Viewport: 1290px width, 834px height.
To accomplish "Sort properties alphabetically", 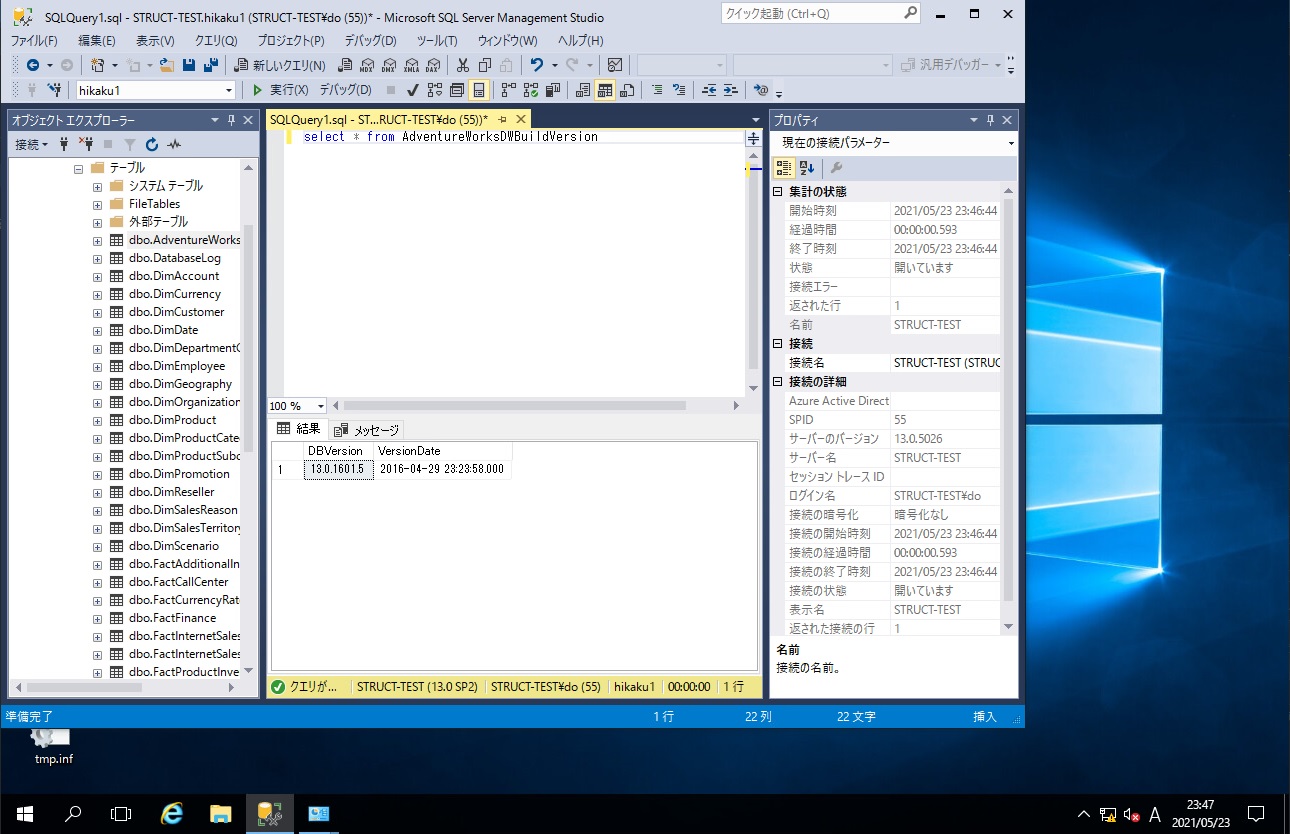I will pos(807,167).
